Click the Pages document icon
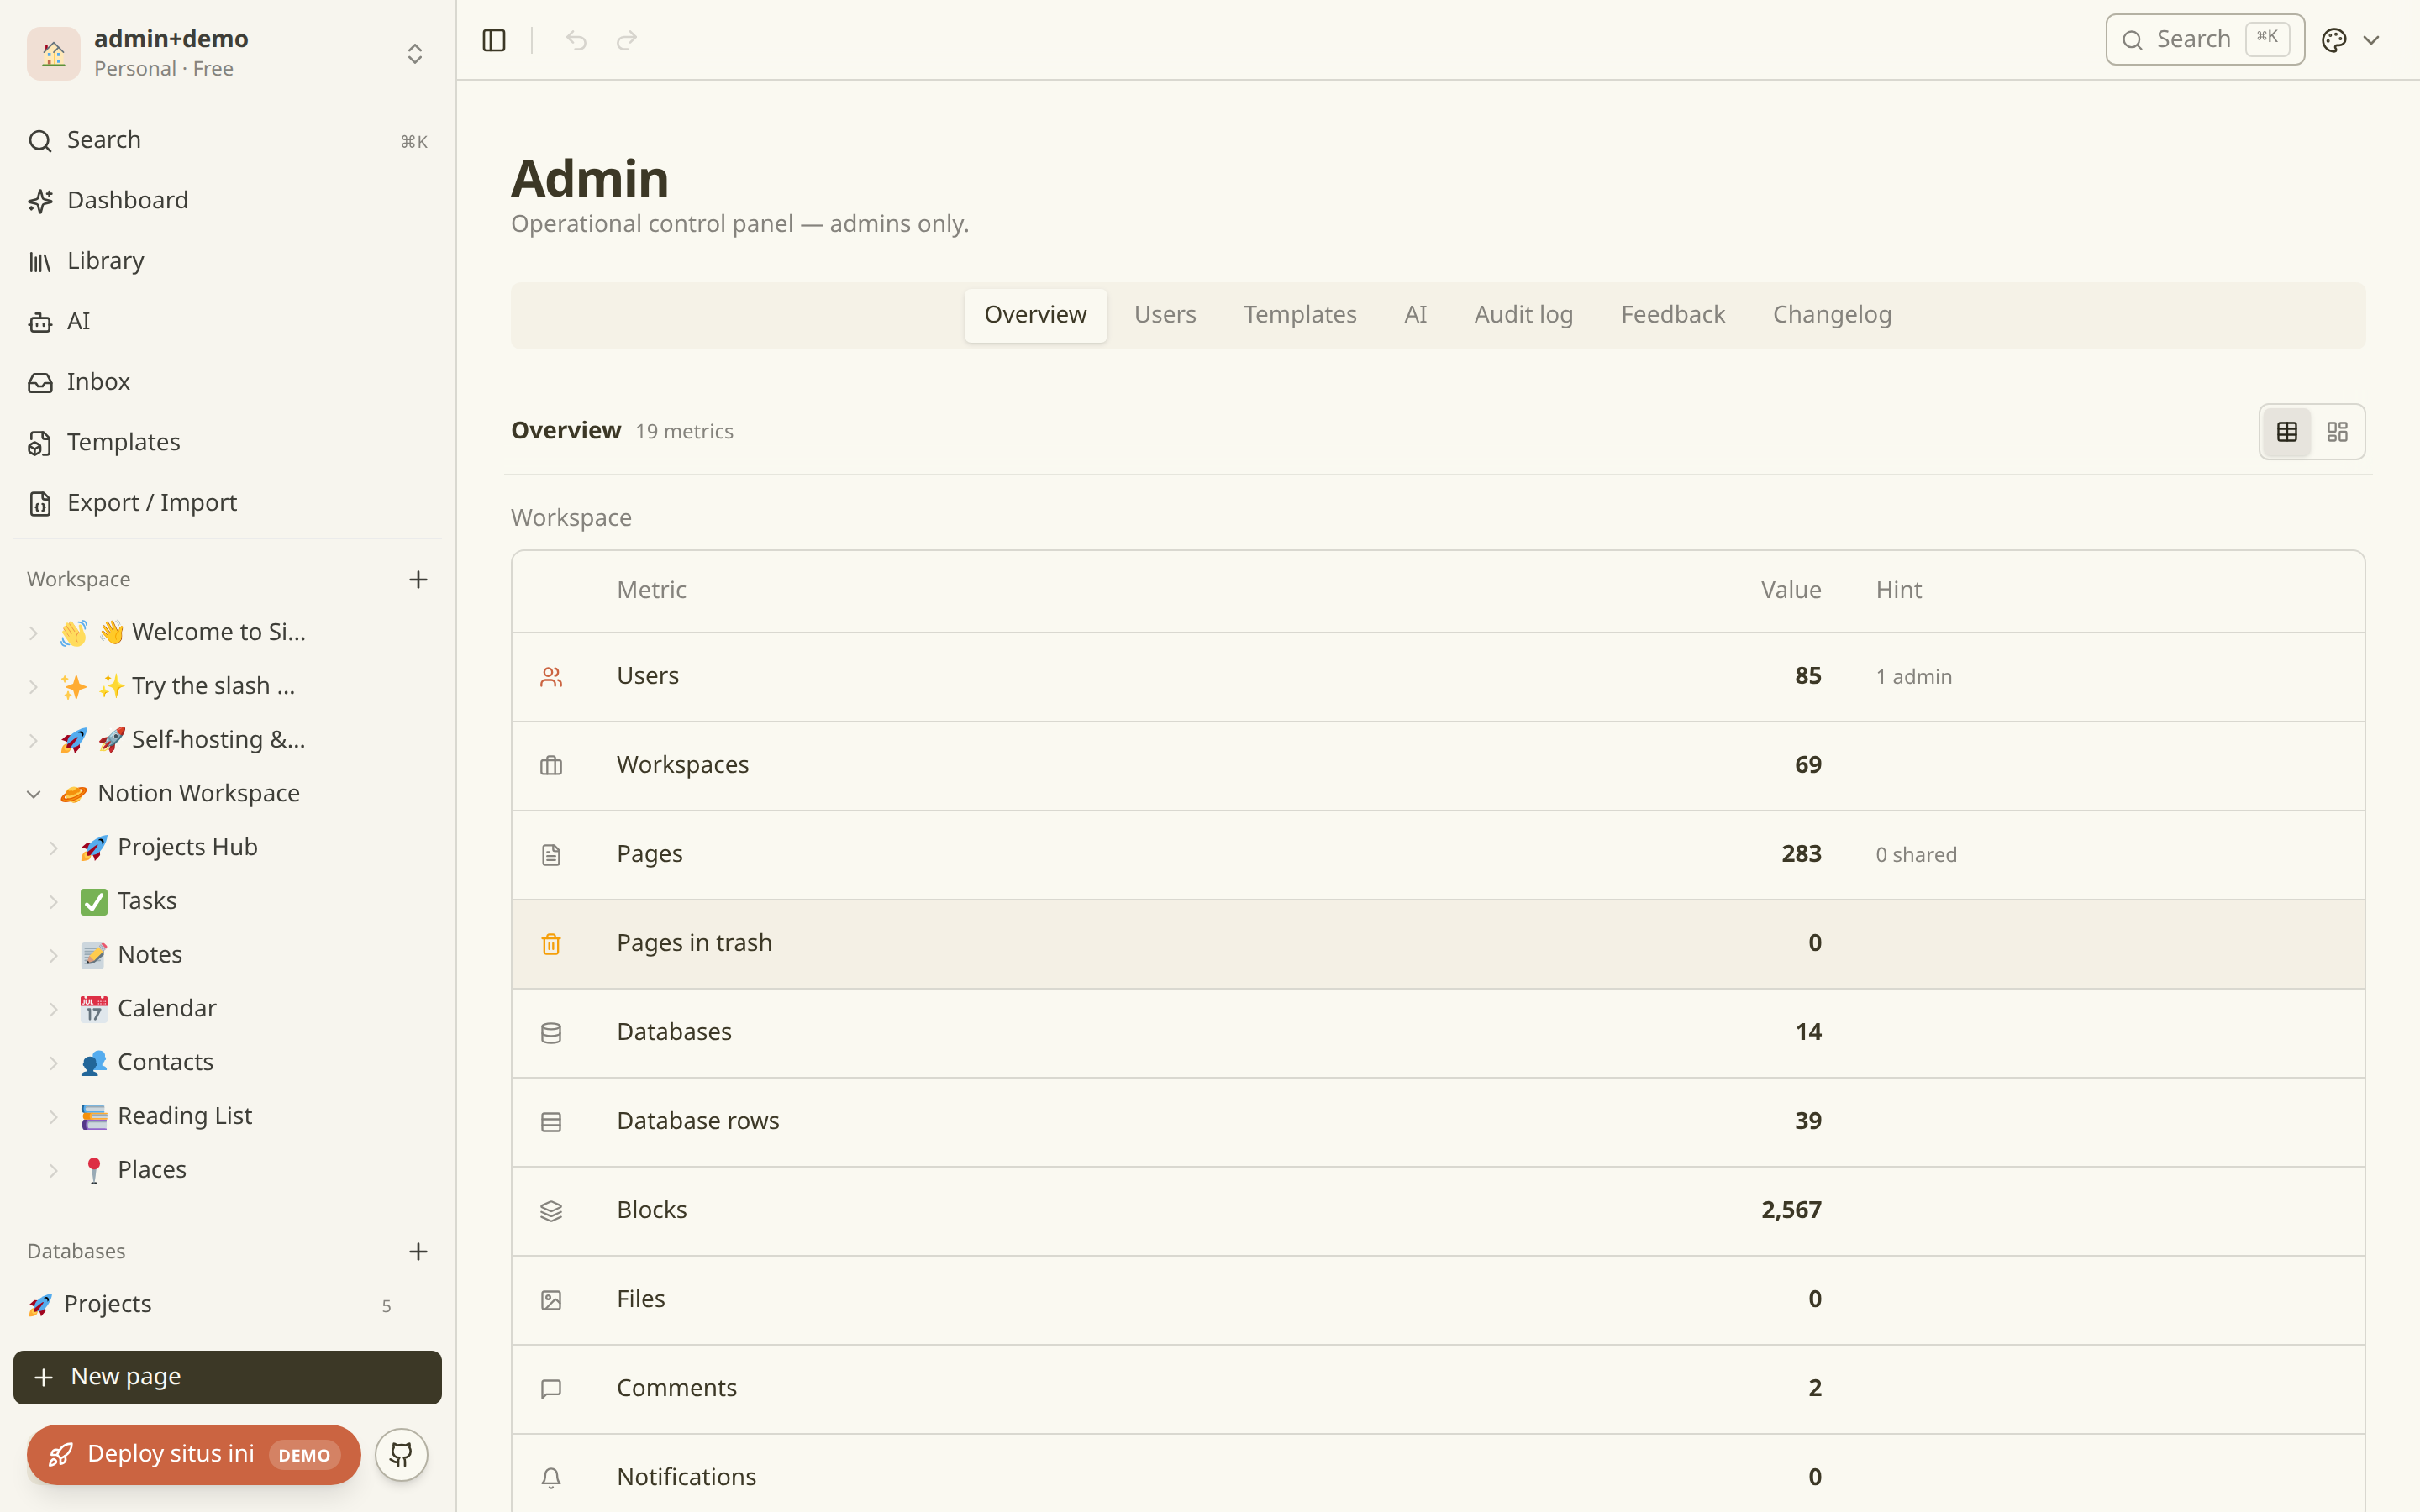2420x1512 pixels. pyautogui.click(x=551, y=855)
